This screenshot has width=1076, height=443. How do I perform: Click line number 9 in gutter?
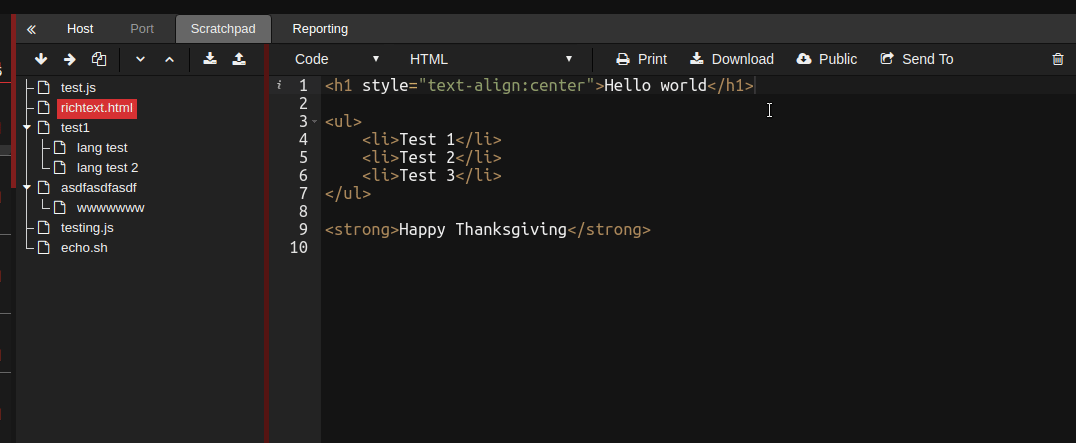[303, 229]
